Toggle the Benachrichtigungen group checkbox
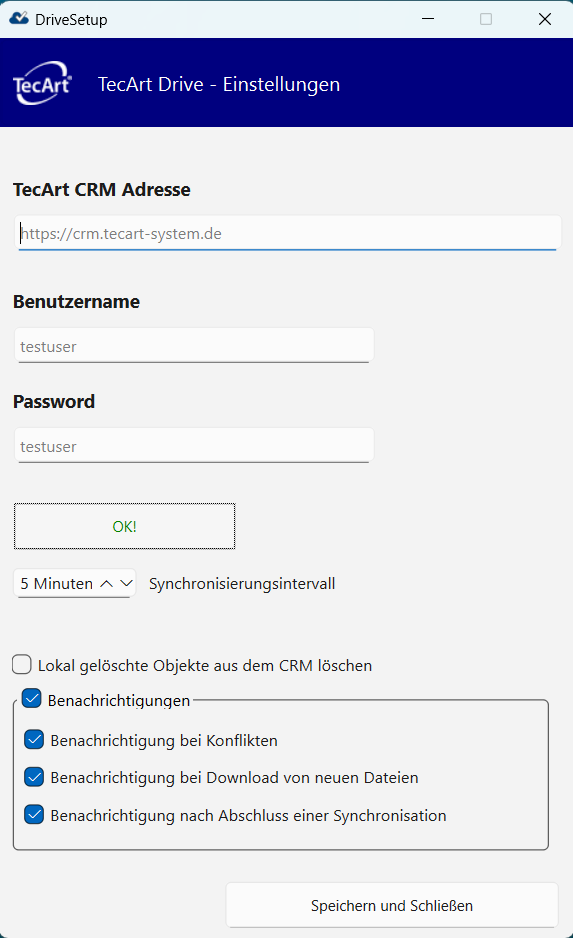Viewport: 573px width, 938px height. [32, 698]
